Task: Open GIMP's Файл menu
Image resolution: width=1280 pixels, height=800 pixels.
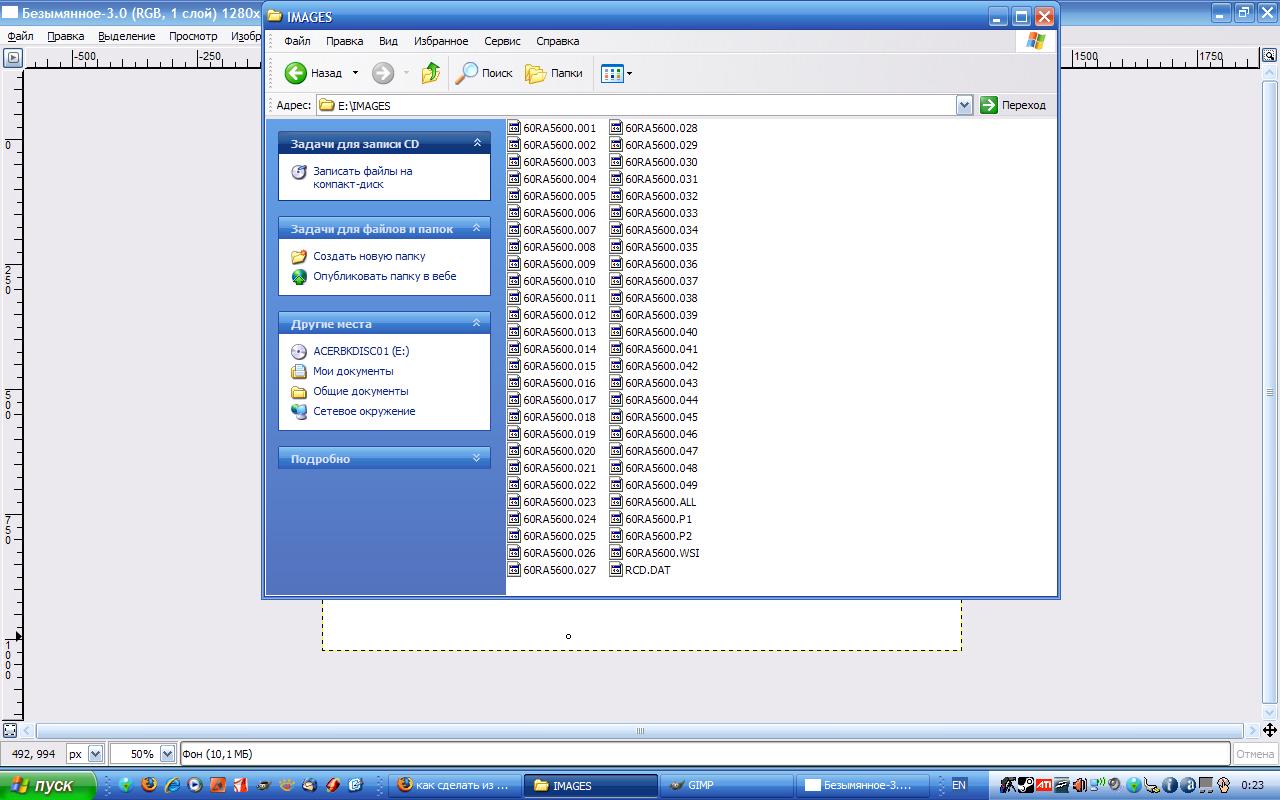Action: click(20, 36)
